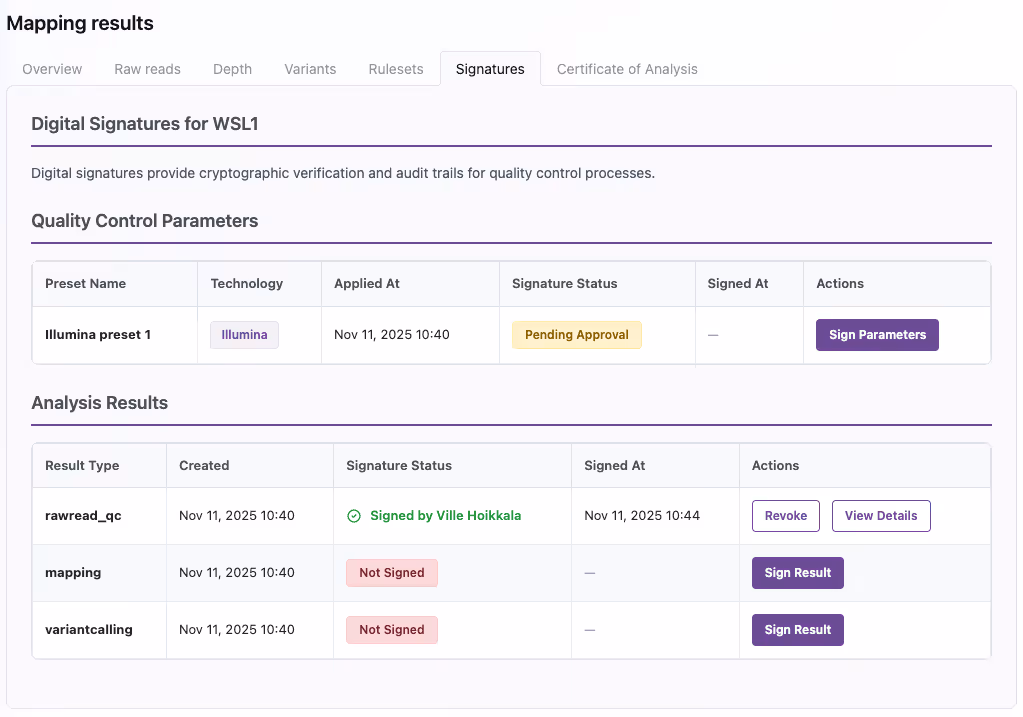Click the Signatures tab
This screenshot has width=1023, height=717.
[x=490, y=69]
